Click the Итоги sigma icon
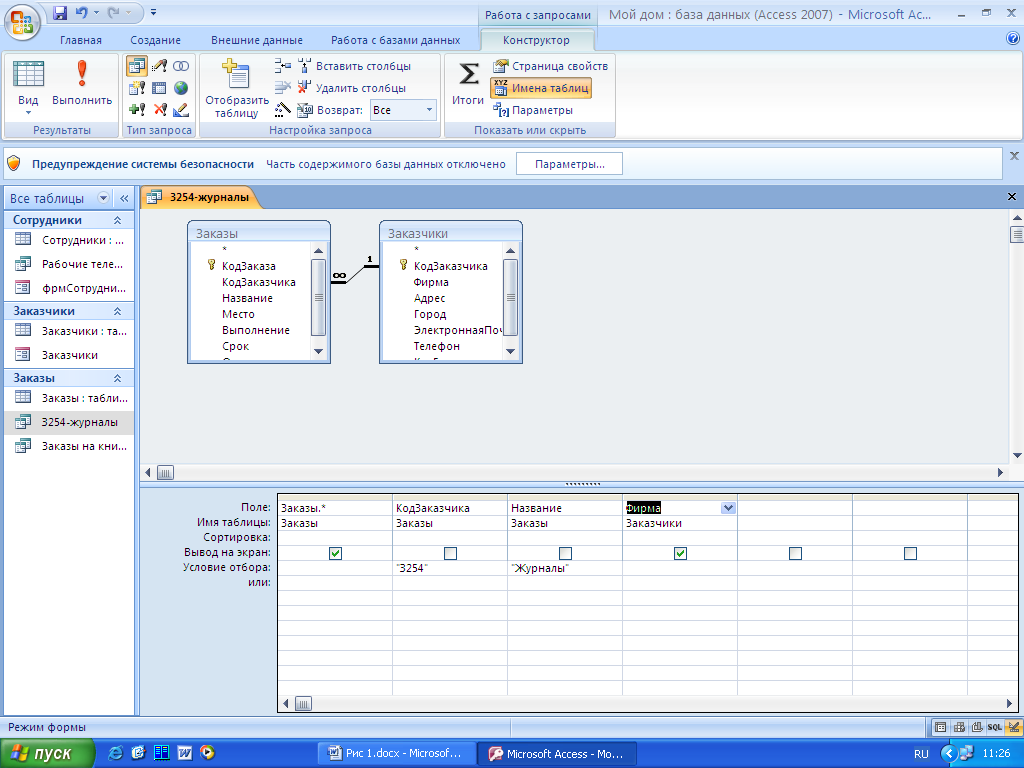 [x=468, y=84]
